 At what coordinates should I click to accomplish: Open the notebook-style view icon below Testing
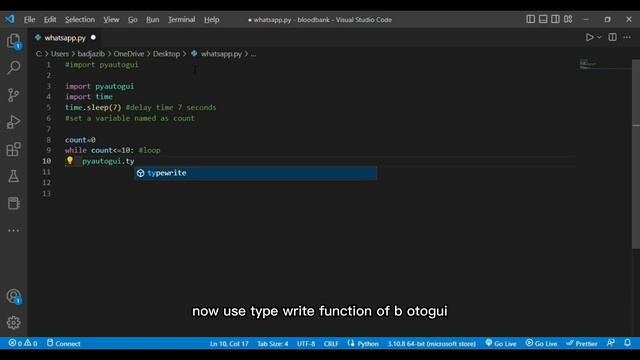pyautogui.click(x=13, y=203)
